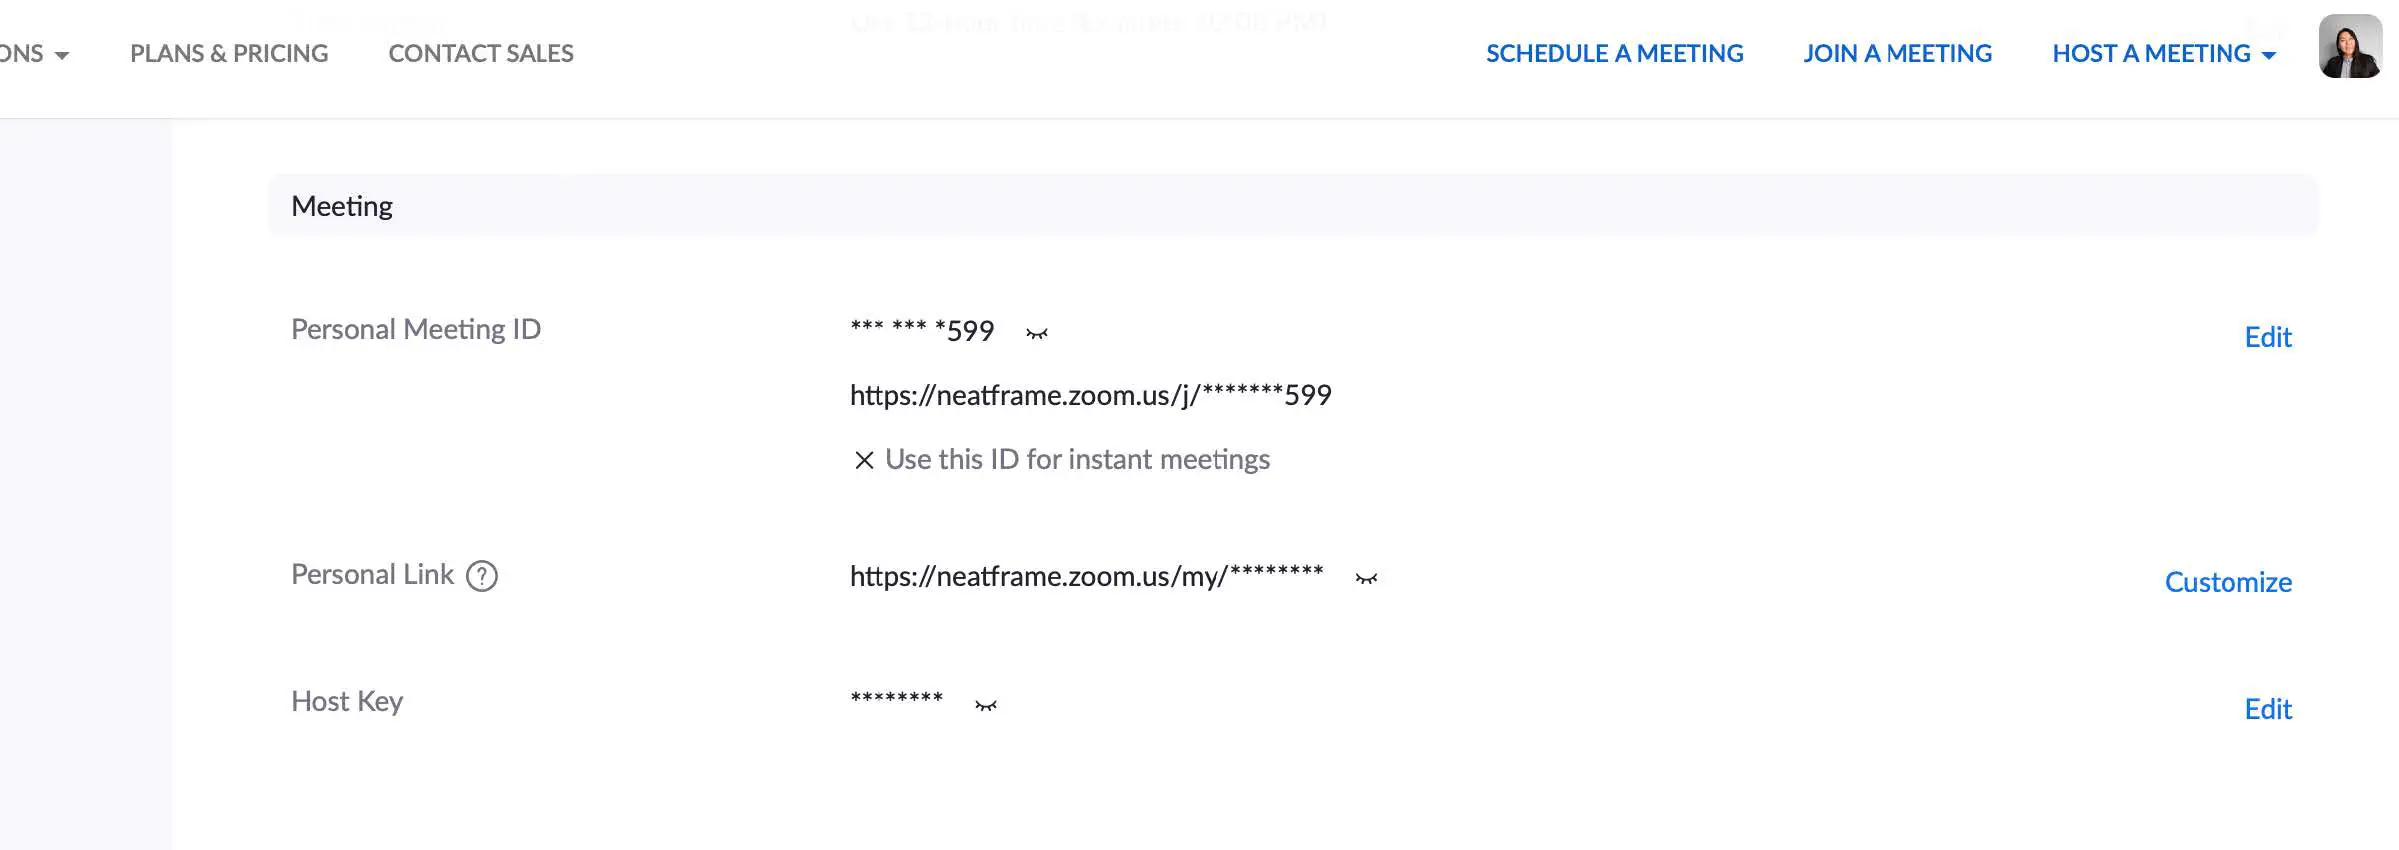Unhide the Host Key using eye icon
The image size is (2399, 850).
tap(986, 705)
